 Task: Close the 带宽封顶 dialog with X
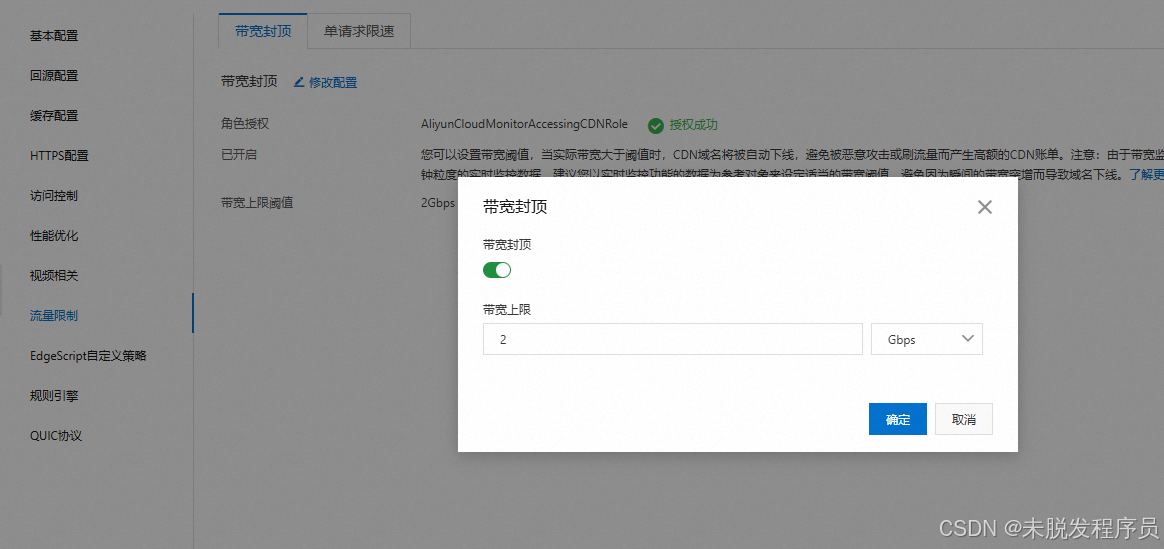984,207
